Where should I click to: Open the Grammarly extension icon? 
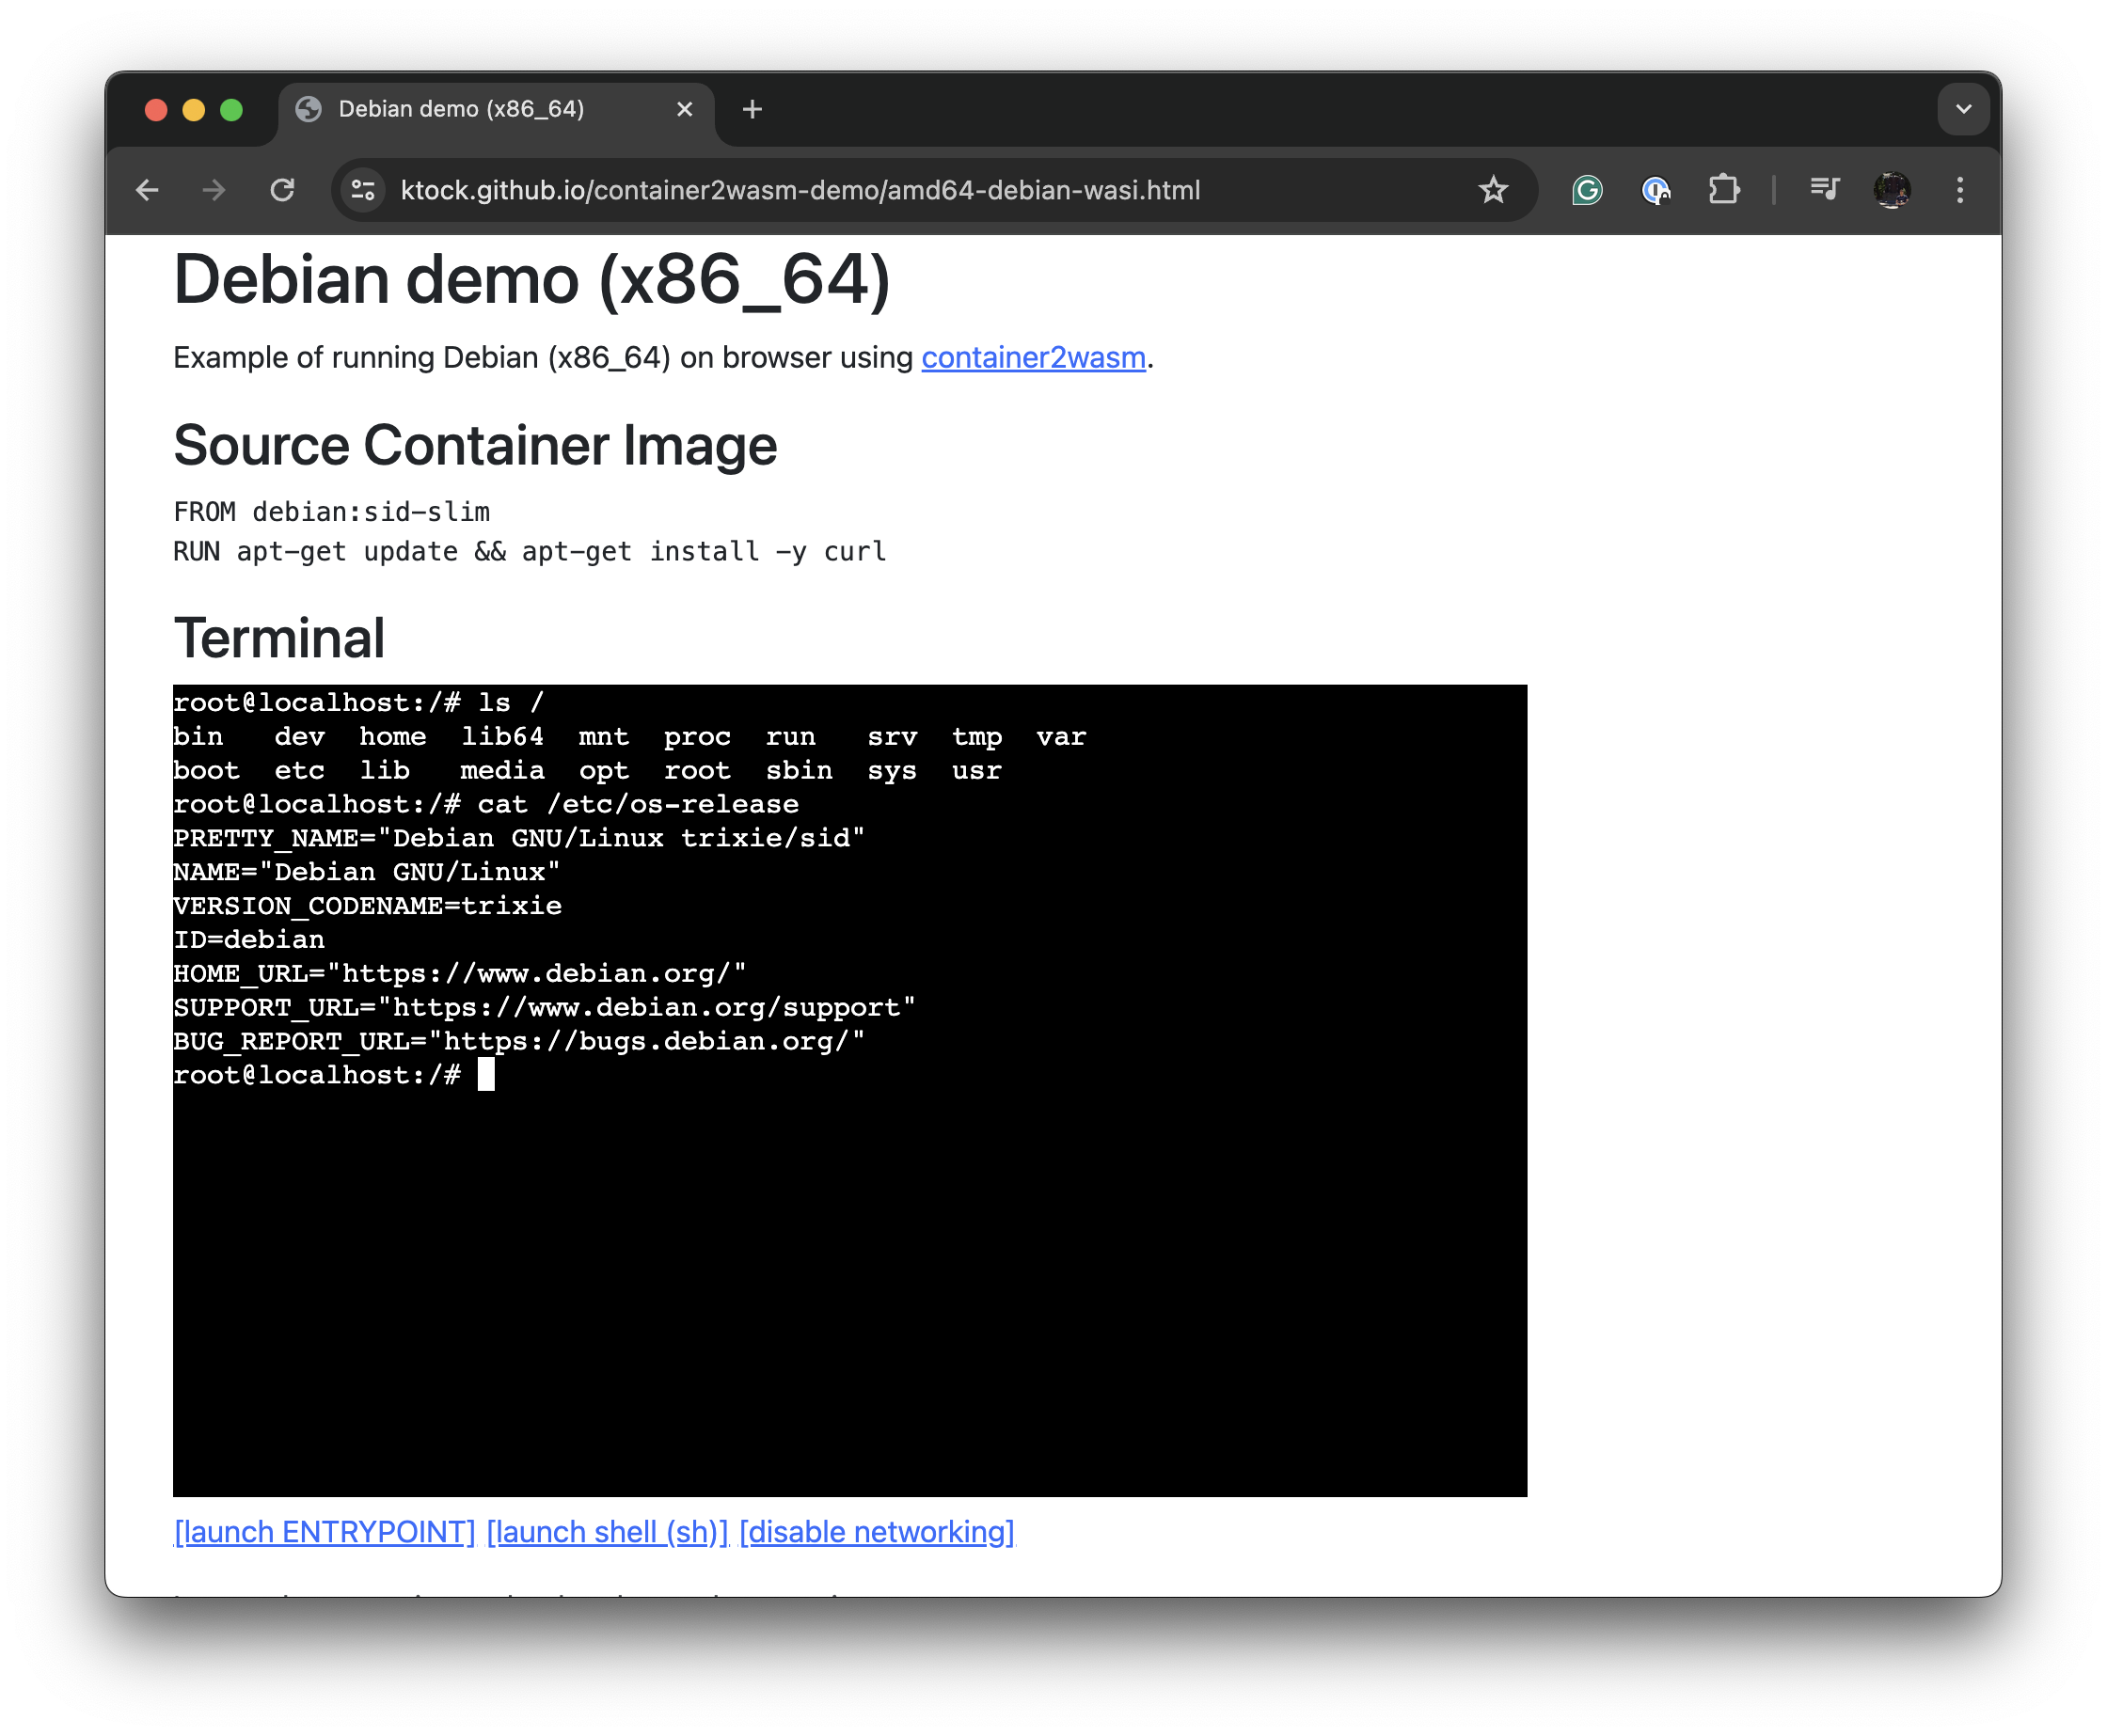pos(1586,190)
